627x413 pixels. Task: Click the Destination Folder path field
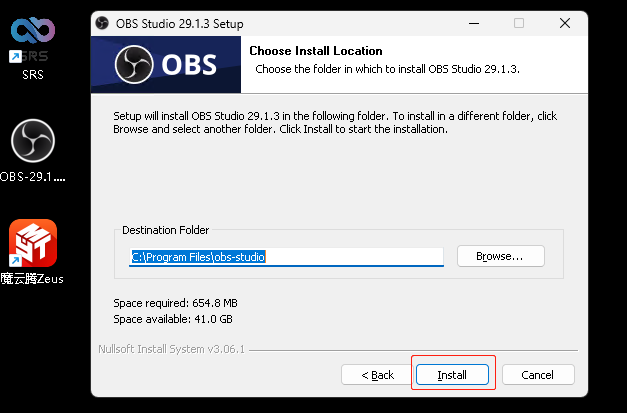[287, 256]
